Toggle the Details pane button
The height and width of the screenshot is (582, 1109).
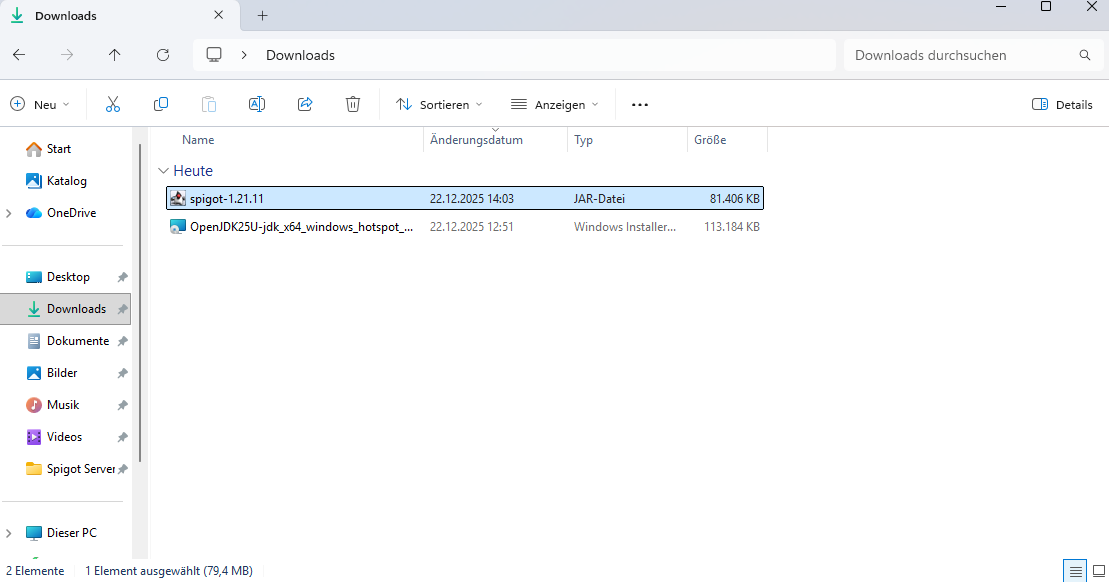[1062, 104]
